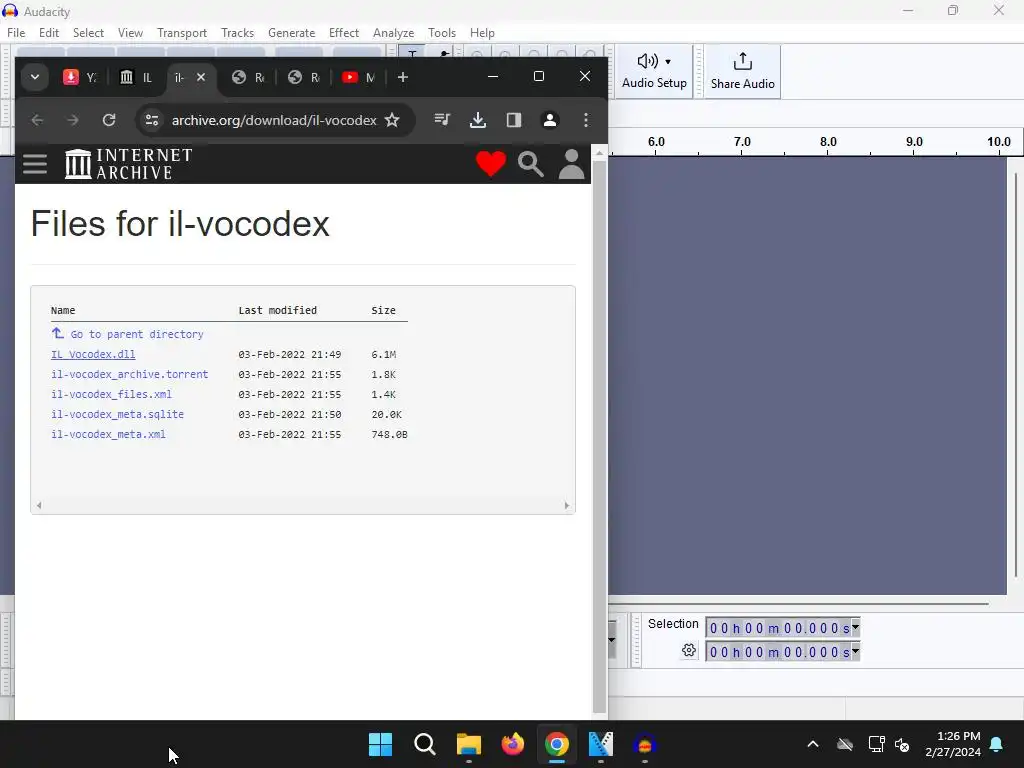Click the red heart donate icon
This screenshot has width=1024, height=768.
pyautogui.click(x=490, y=164)
